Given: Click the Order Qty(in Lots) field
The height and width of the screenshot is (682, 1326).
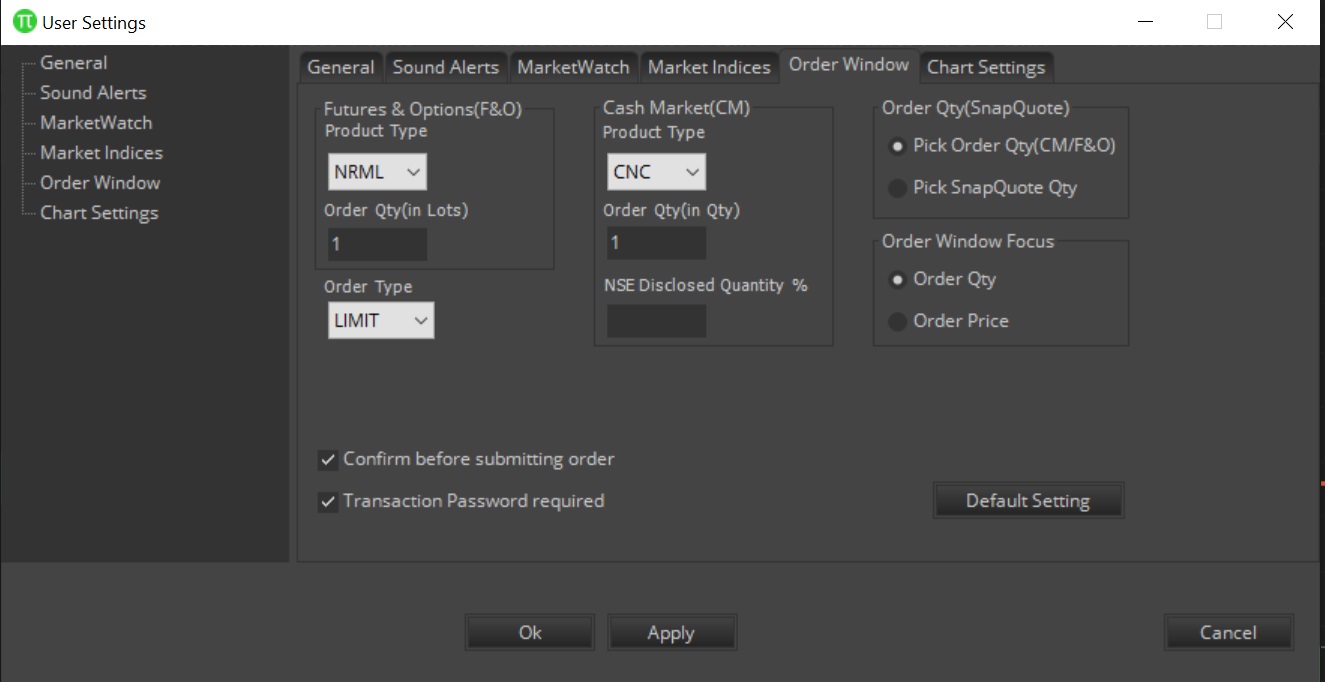Looking at the screenshot, I should pos(377,244).
